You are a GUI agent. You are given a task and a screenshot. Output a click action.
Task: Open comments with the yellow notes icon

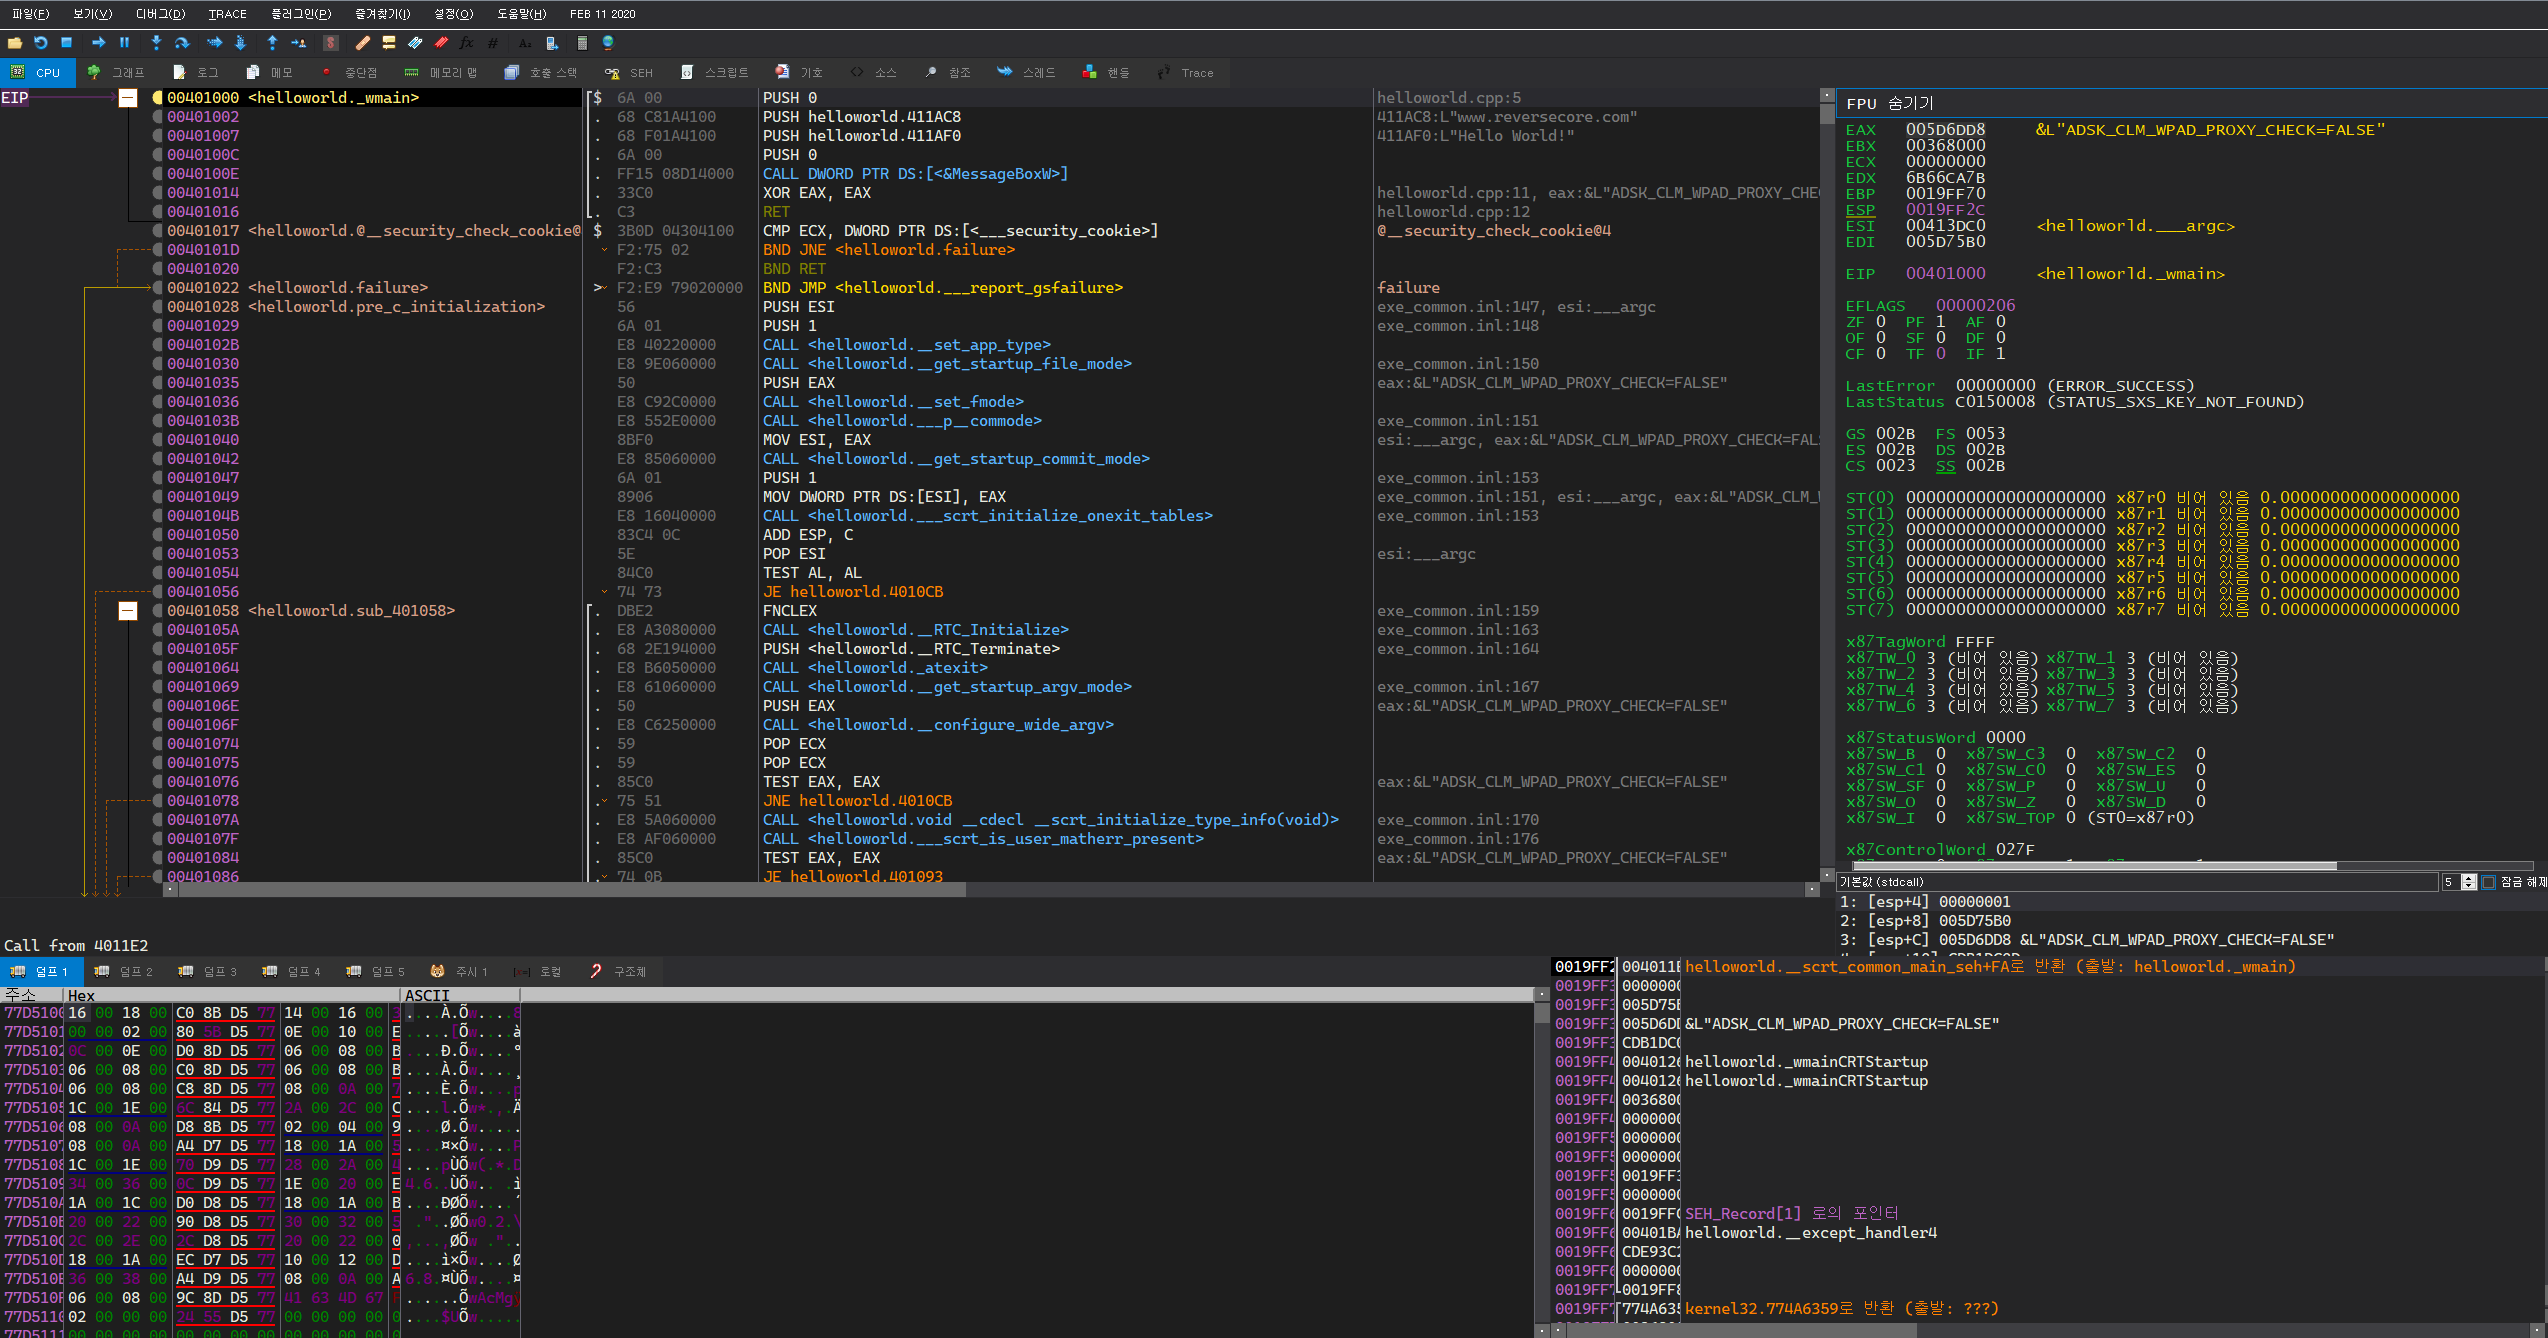(389, 43)
